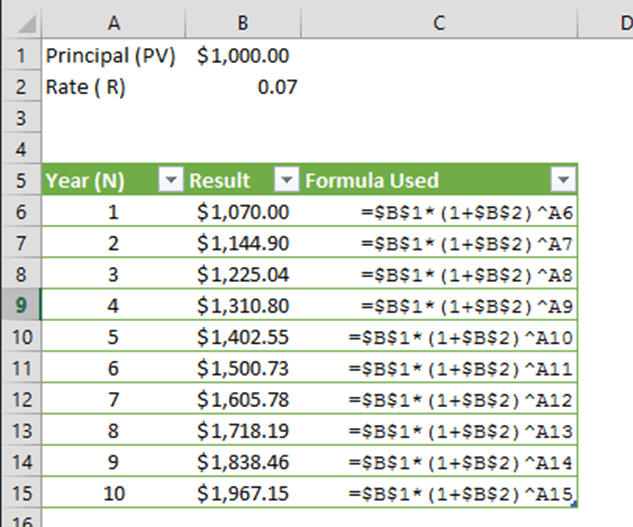The height and width of the screenshot is (527, 633).
Task: Open the Result column filter dropdown
Action: pos(286,179)
